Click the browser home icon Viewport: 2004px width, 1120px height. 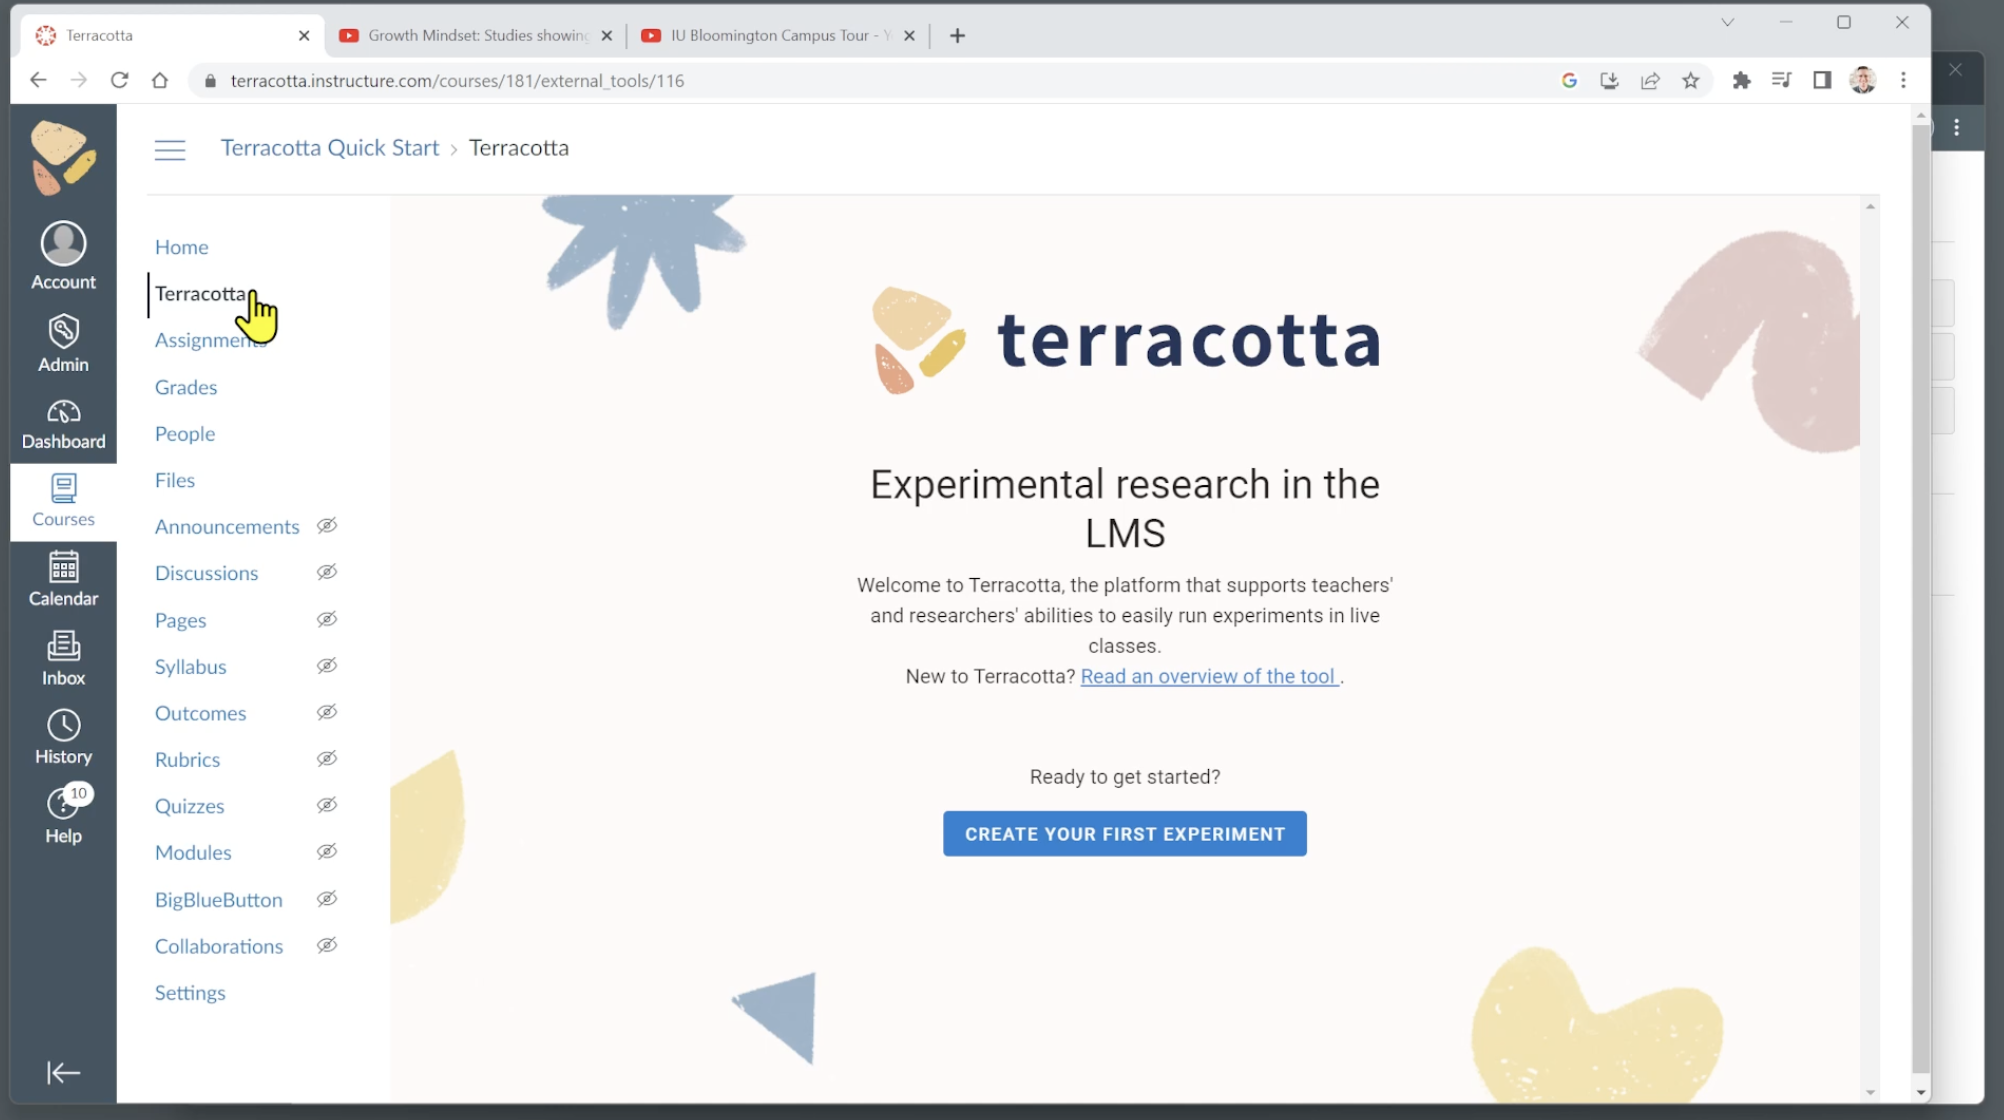click(x=160, y=80)
